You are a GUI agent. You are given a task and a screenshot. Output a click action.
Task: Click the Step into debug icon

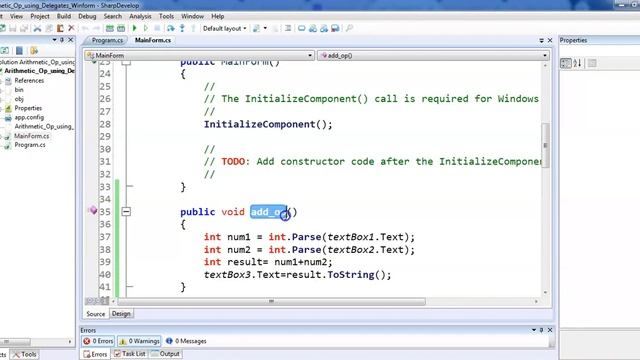pyautogui.click(x=182, y=28)
